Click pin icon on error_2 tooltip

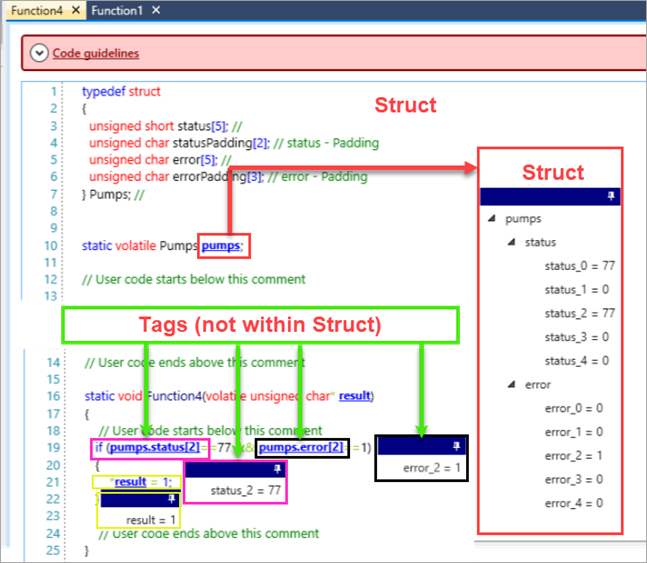[x=455, y=447]
